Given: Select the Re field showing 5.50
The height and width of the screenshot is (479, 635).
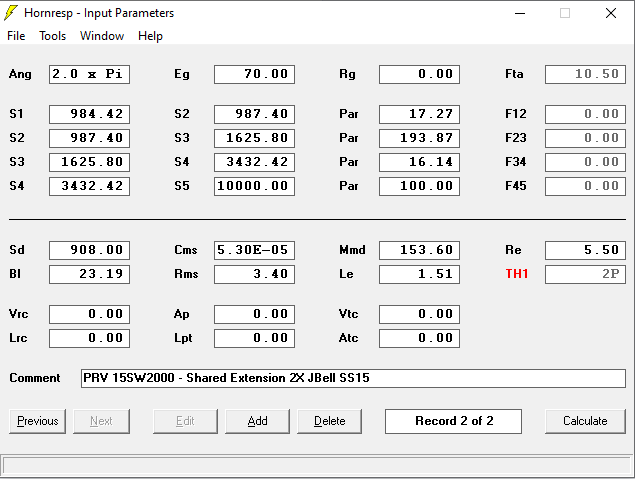Looking at the screenshot, I should coord(585,250).
